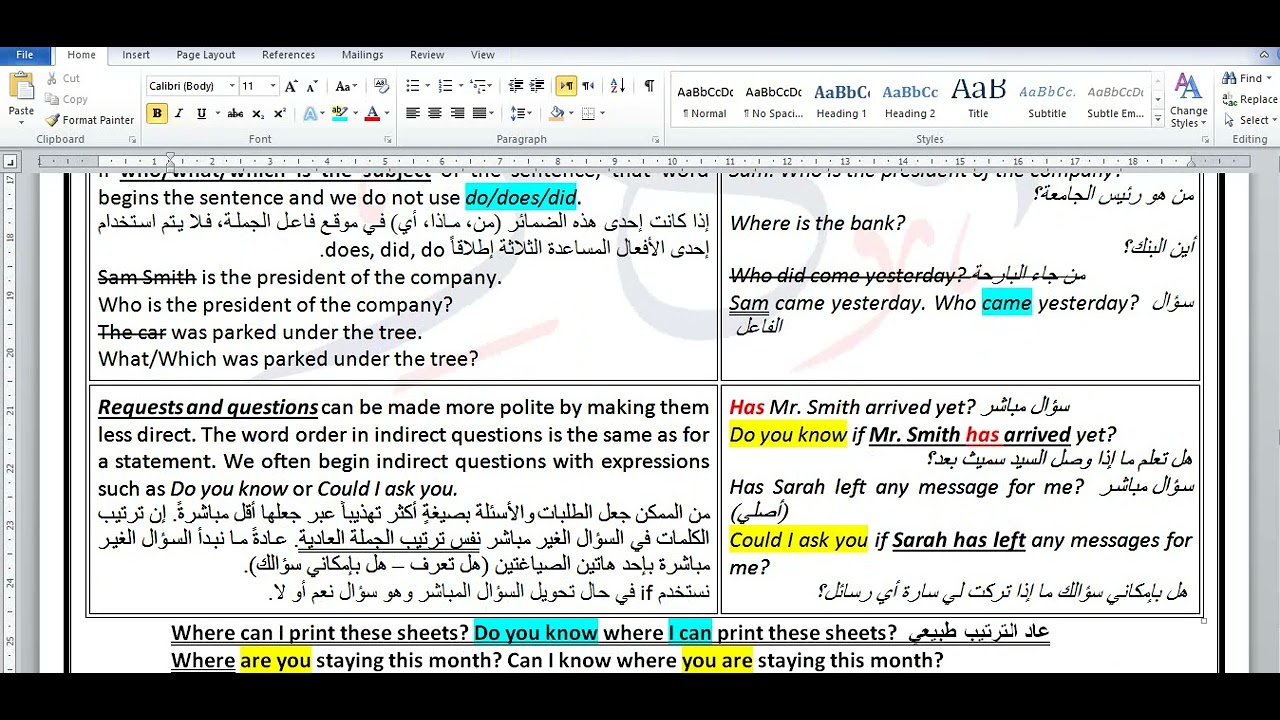Open the font size 11 dropdown

pos(274,86)
